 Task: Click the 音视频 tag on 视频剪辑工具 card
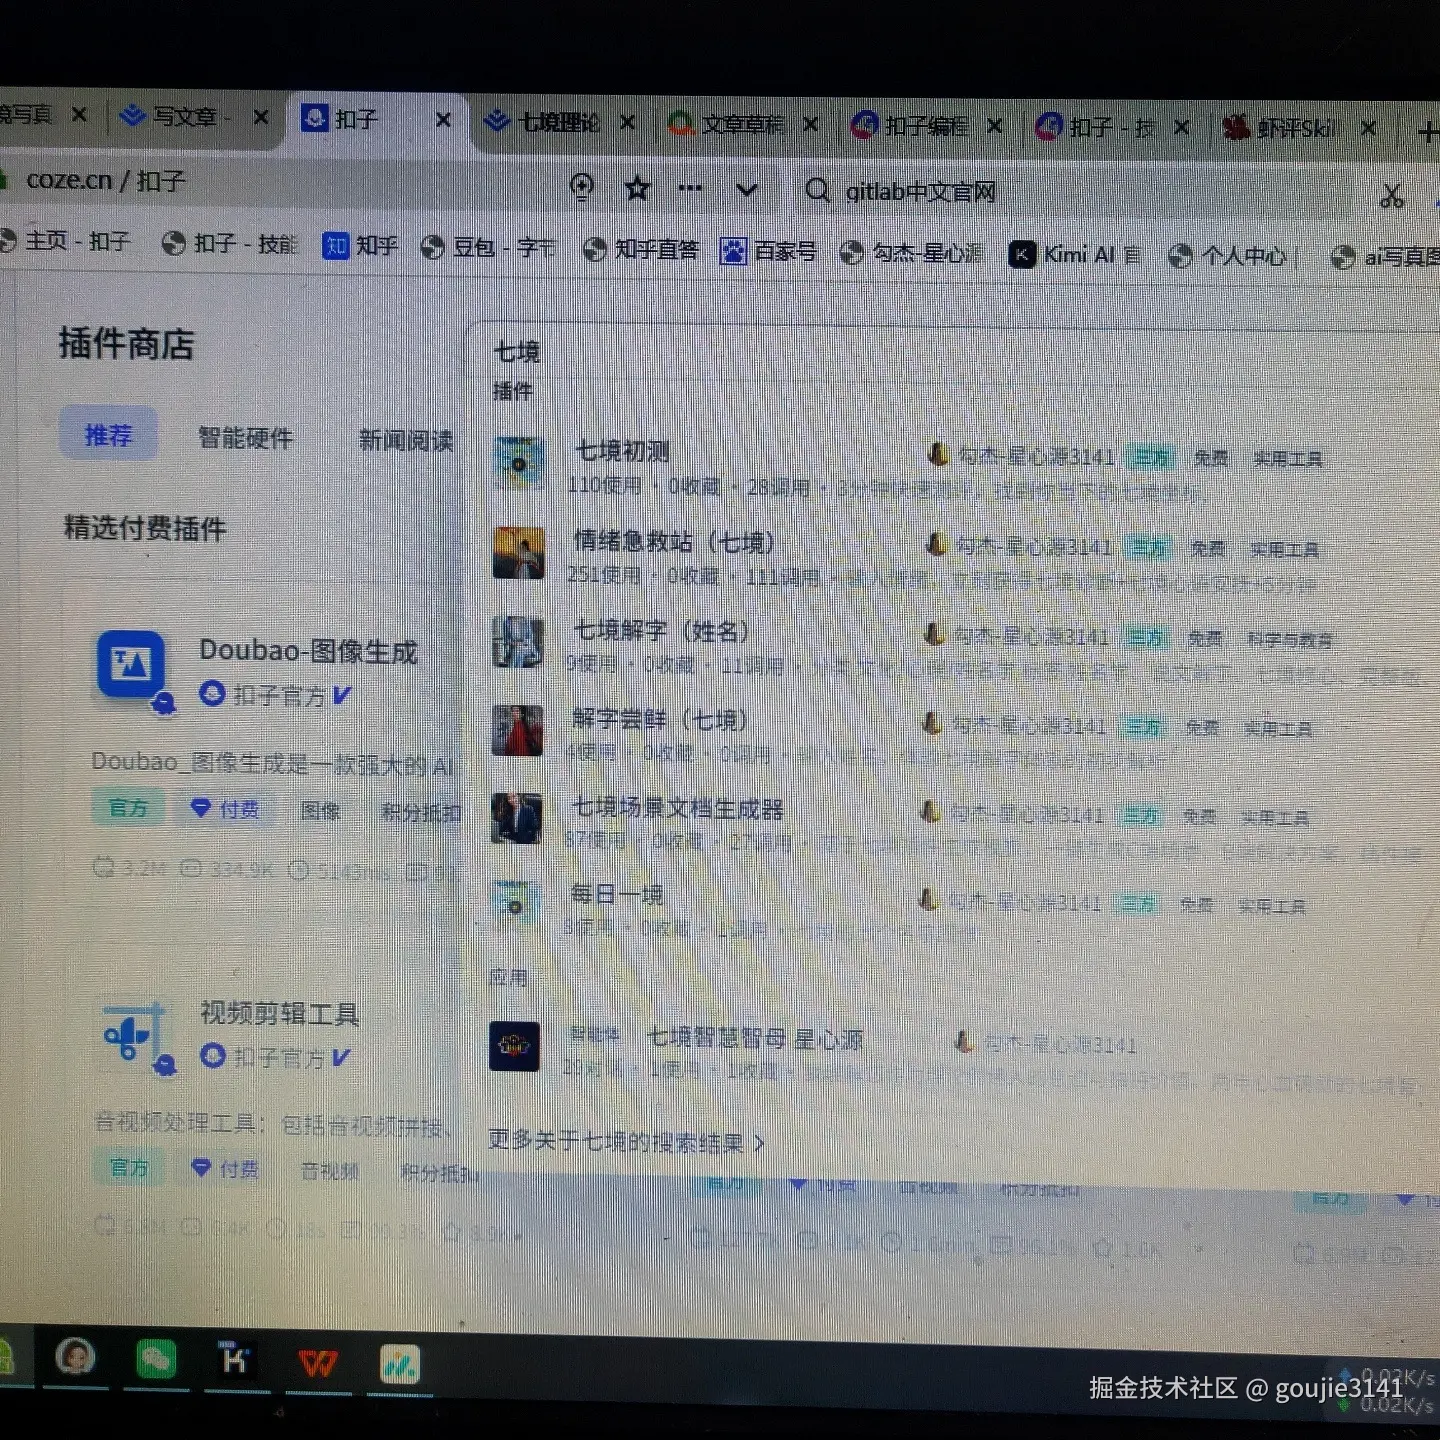(x=330, y=1170)
